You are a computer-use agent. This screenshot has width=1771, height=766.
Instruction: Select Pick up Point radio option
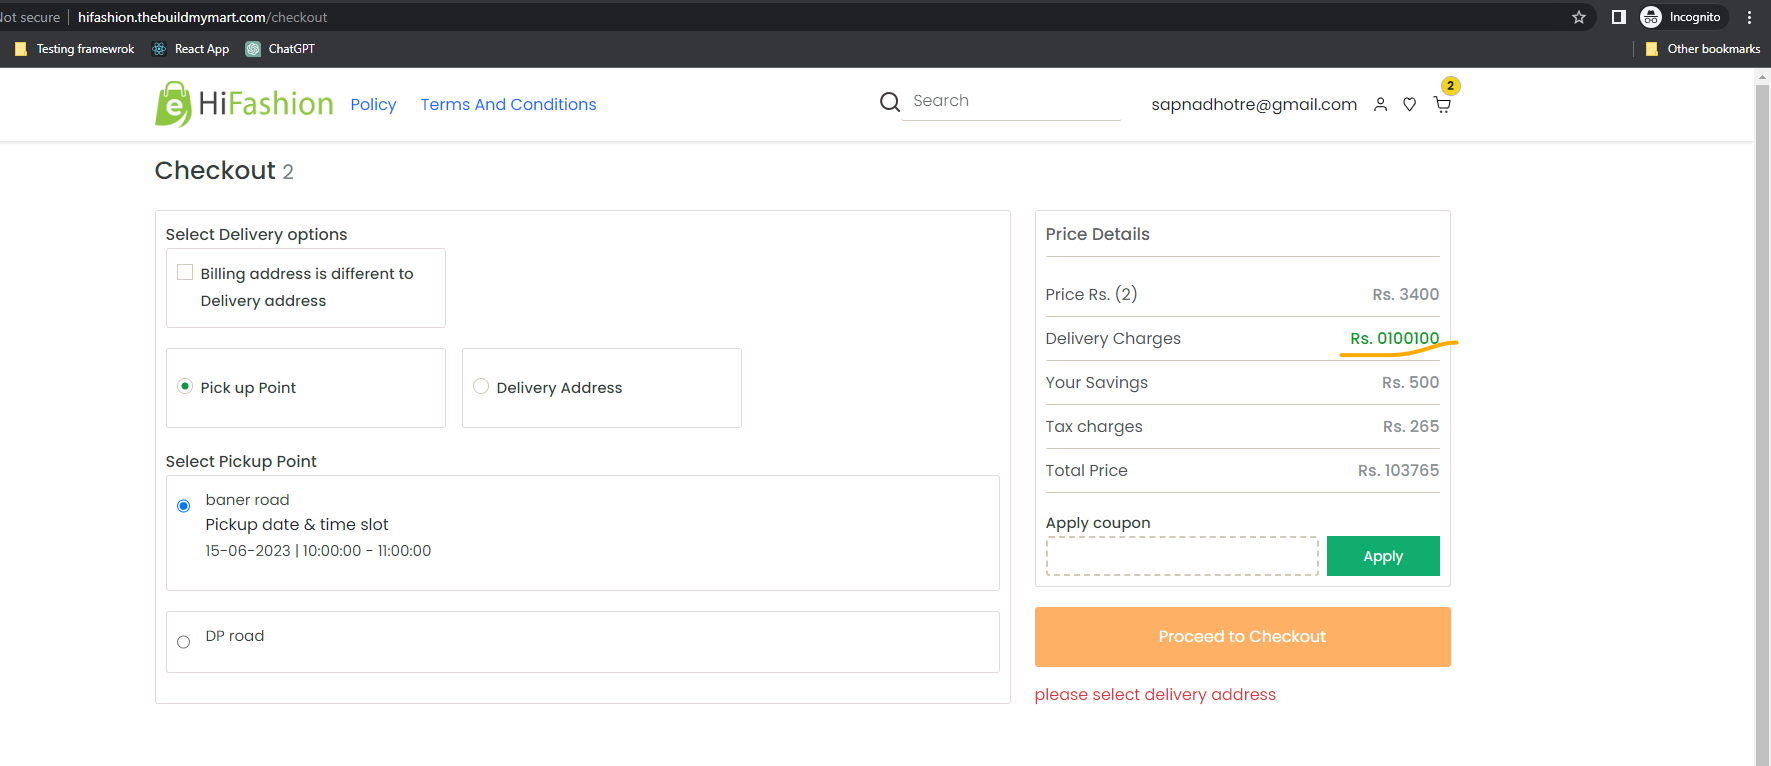(x=184, y=386)
